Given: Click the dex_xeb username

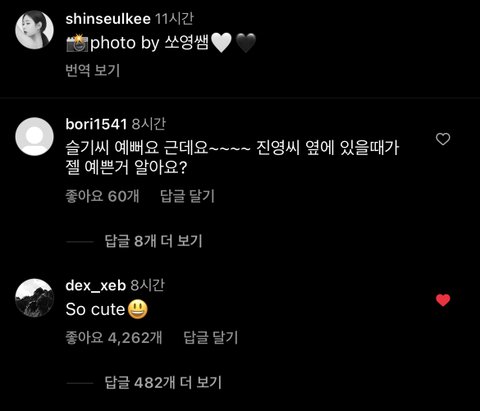Looking at the screenshot, I should point(96,286).
